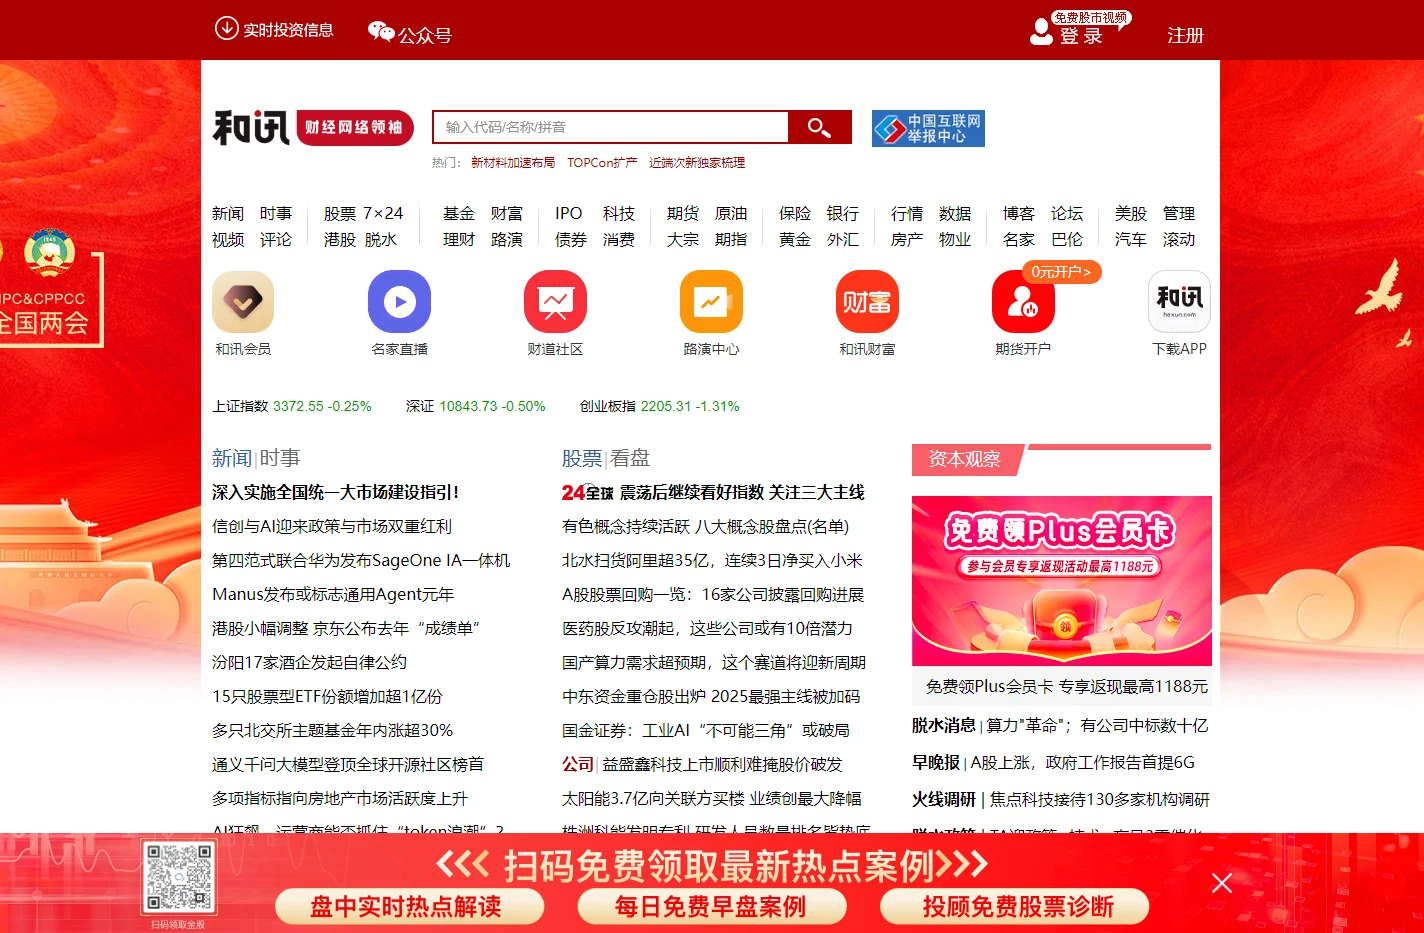This screenshot has width=1424, height=933.
Task: Open the 期货 navigation item
Action: (683, 213)
